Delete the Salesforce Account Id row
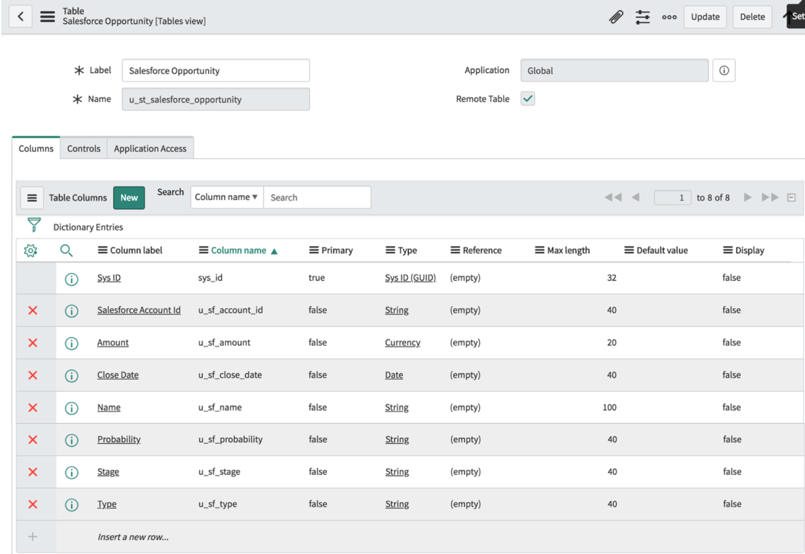The width and height of the screenshot is (805, 554). (33, 310)
